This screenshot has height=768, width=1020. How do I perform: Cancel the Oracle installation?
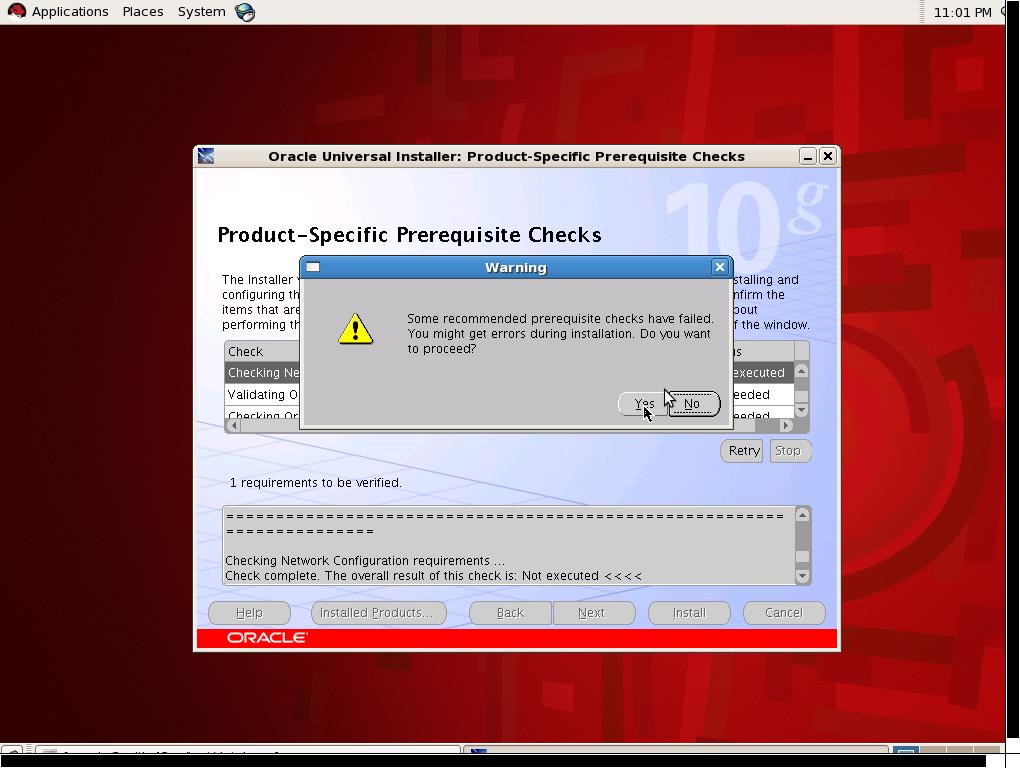[x=784, y=613]
